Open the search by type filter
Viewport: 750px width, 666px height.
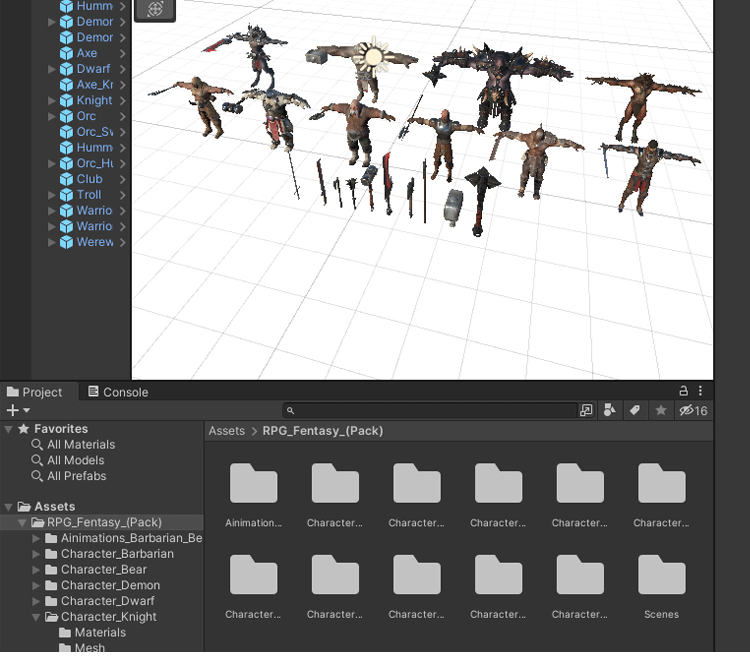coord(610,411)
